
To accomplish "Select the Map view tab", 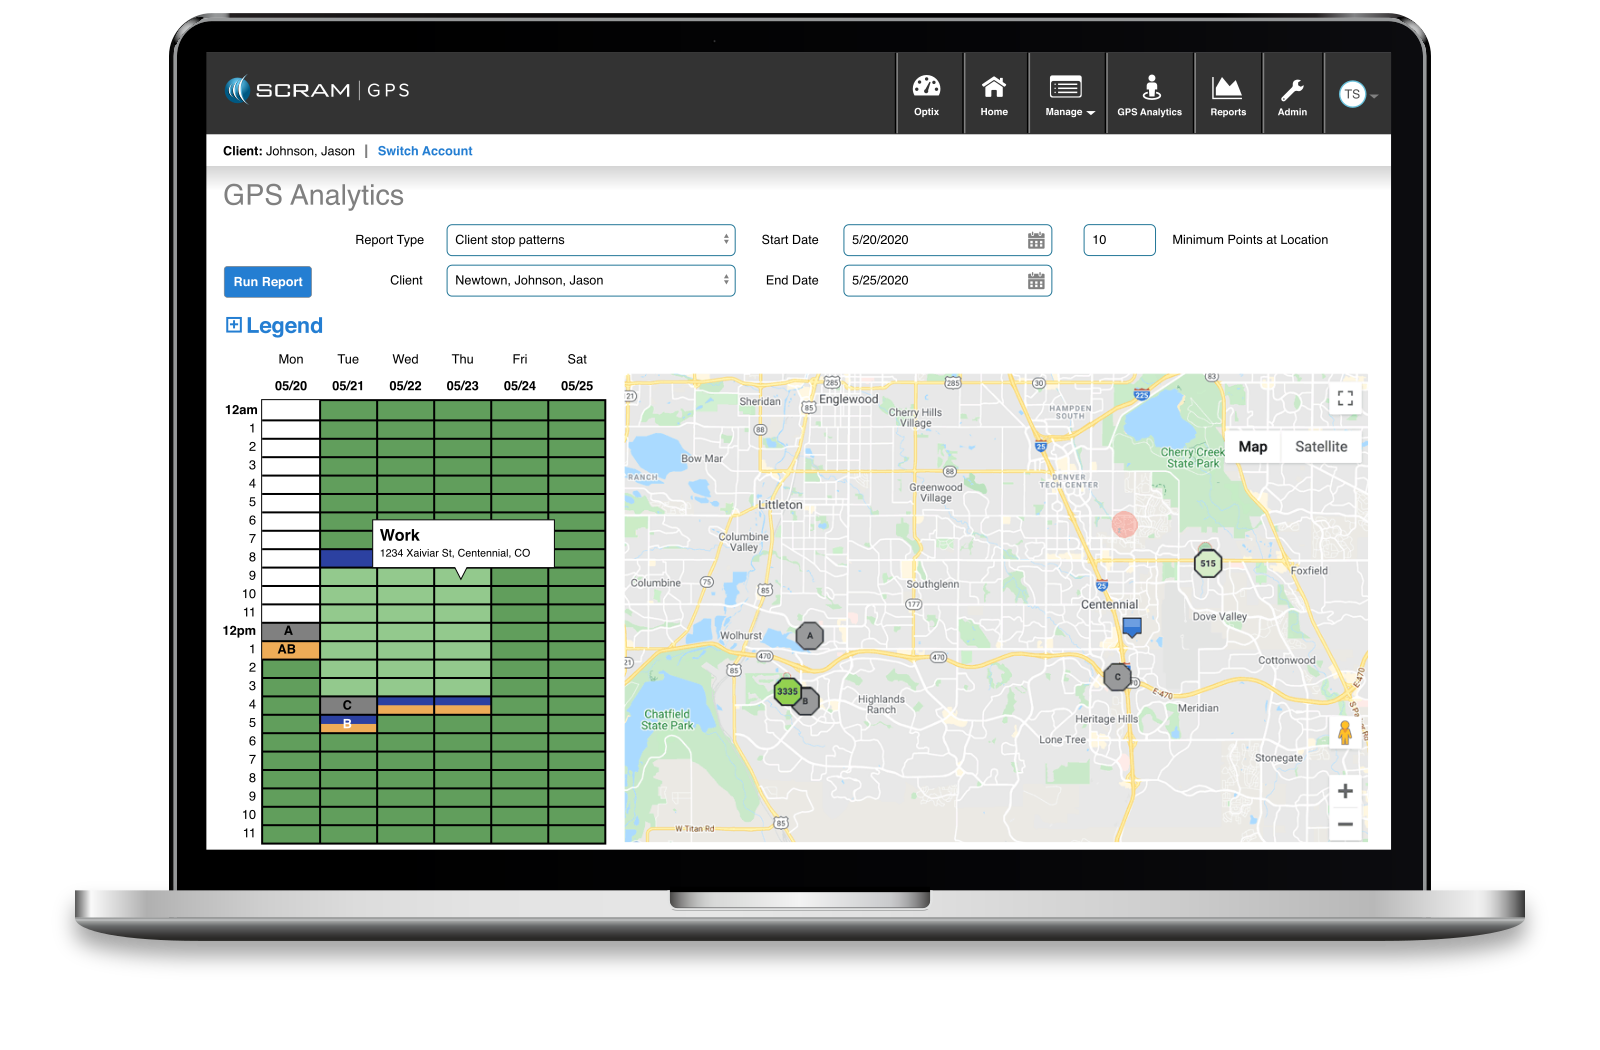I will tap(1252, 446).
